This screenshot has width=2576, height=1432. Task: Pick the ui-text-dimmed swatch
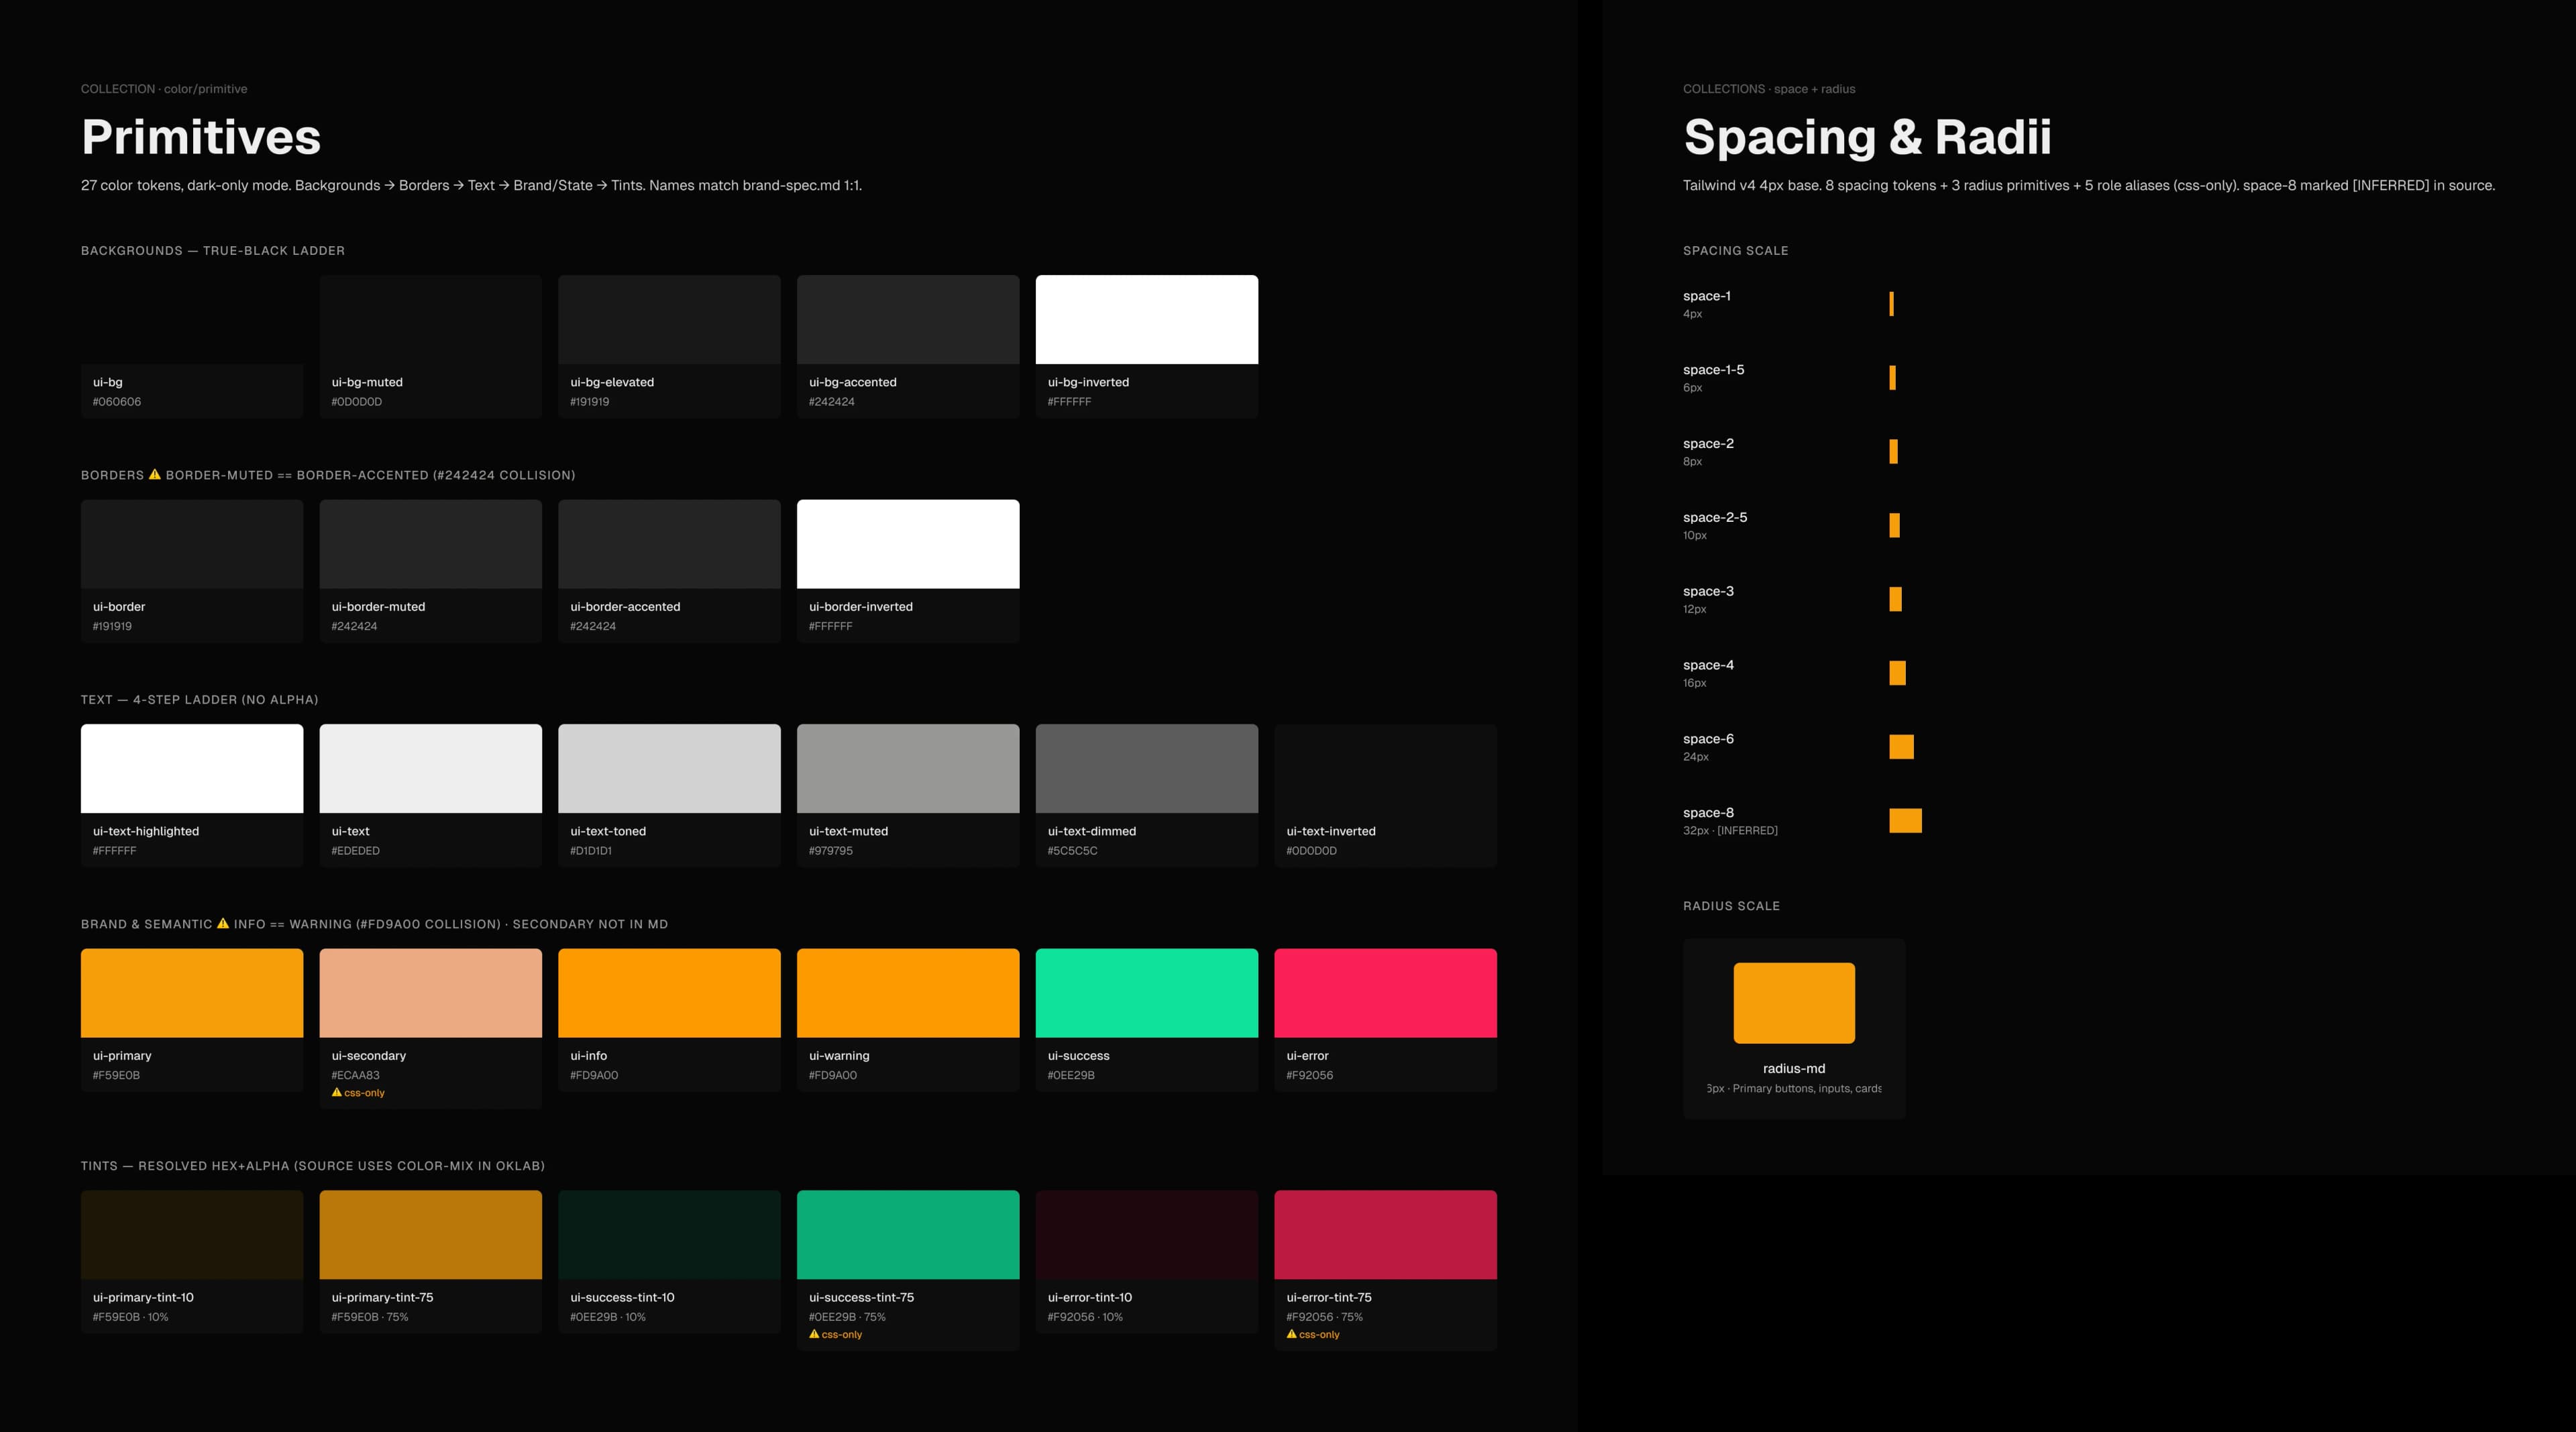pos(1147,769)
